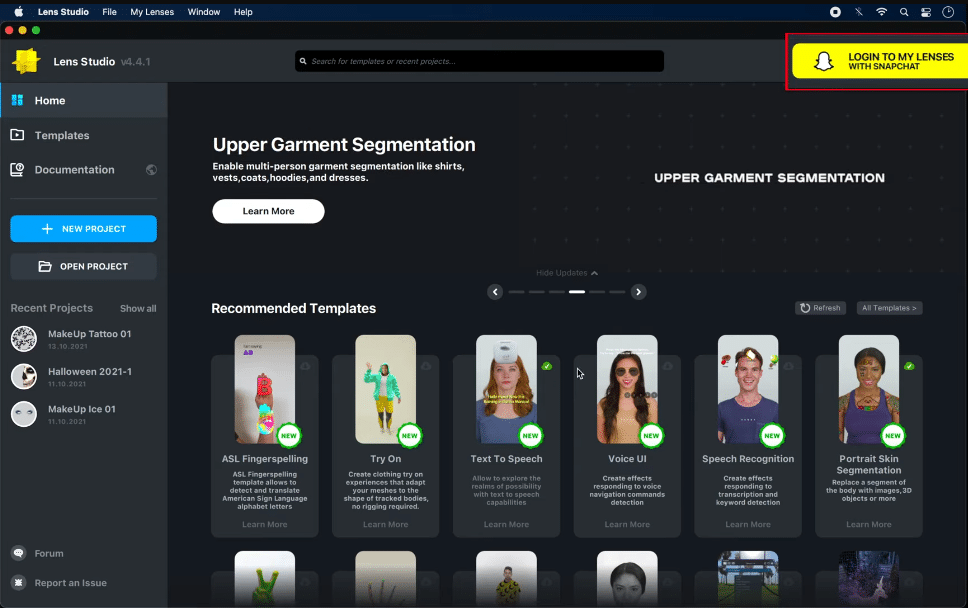
Task: Click MakeUp Ice 01 project thumbnail
Action: [24, 414]
